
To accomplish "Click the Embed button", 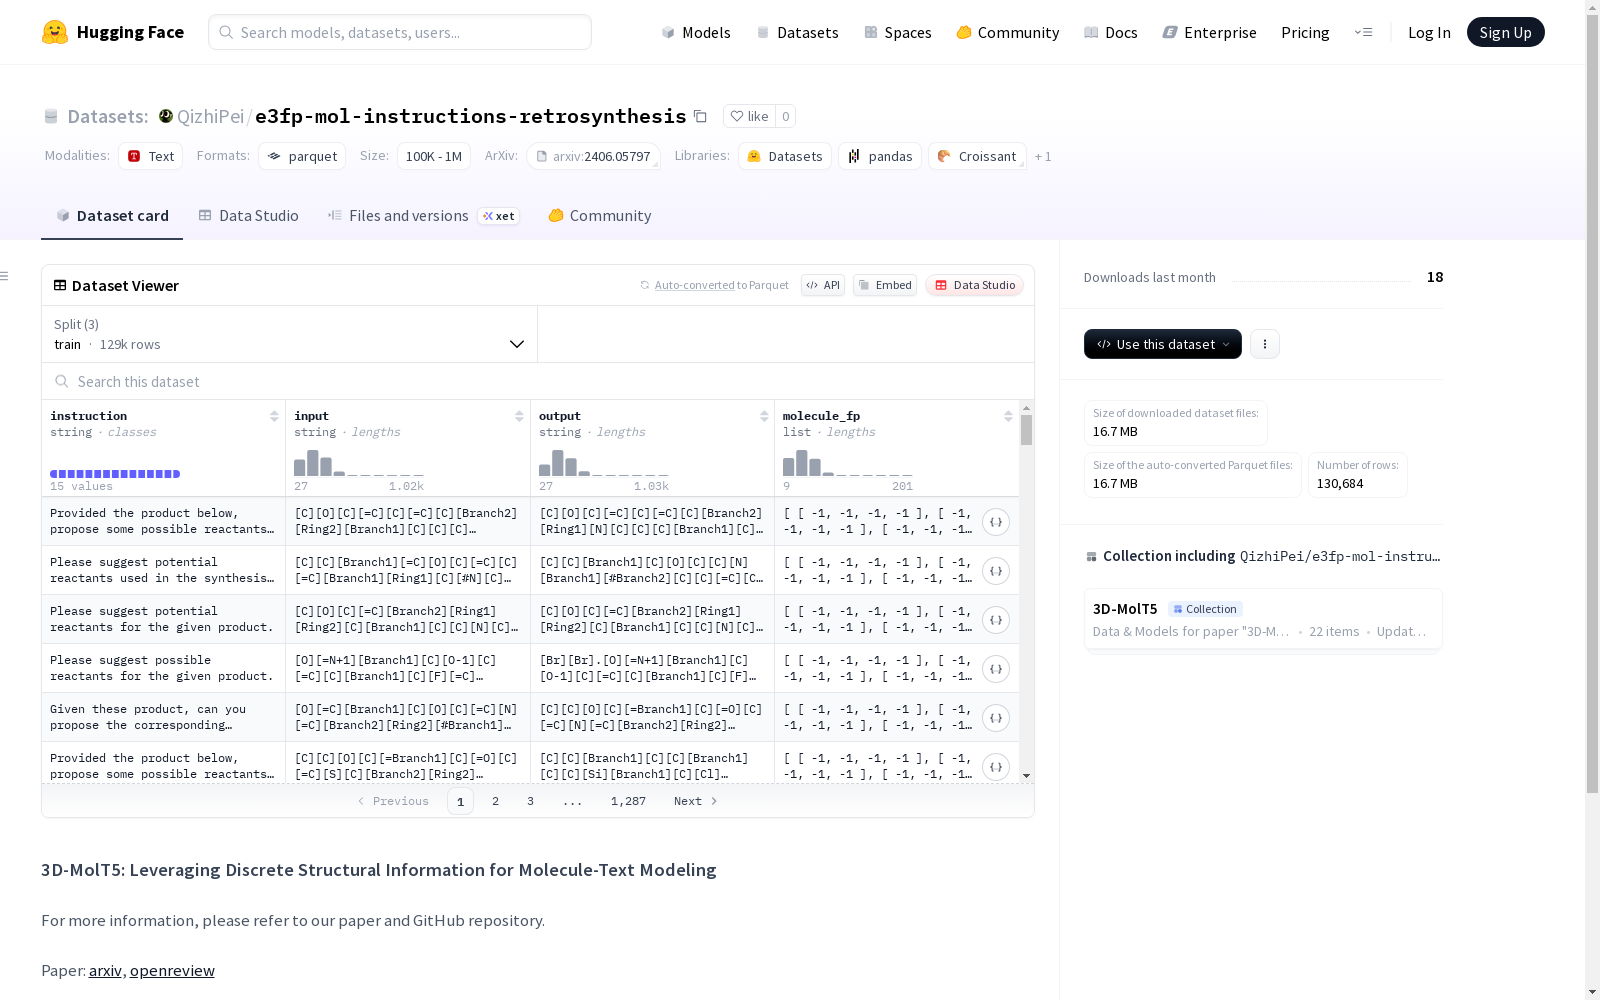I will click(x=885, y=285).
